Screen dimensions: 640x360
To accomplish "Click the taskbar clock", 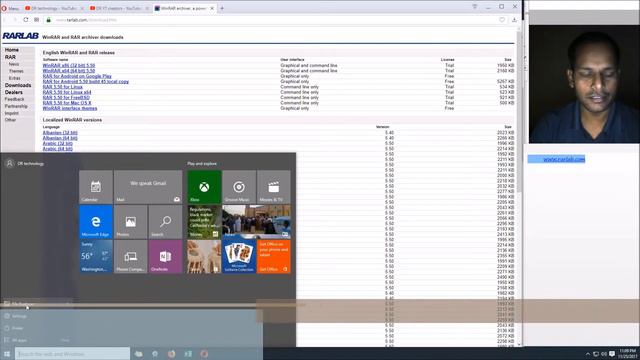I will (628, 353).
